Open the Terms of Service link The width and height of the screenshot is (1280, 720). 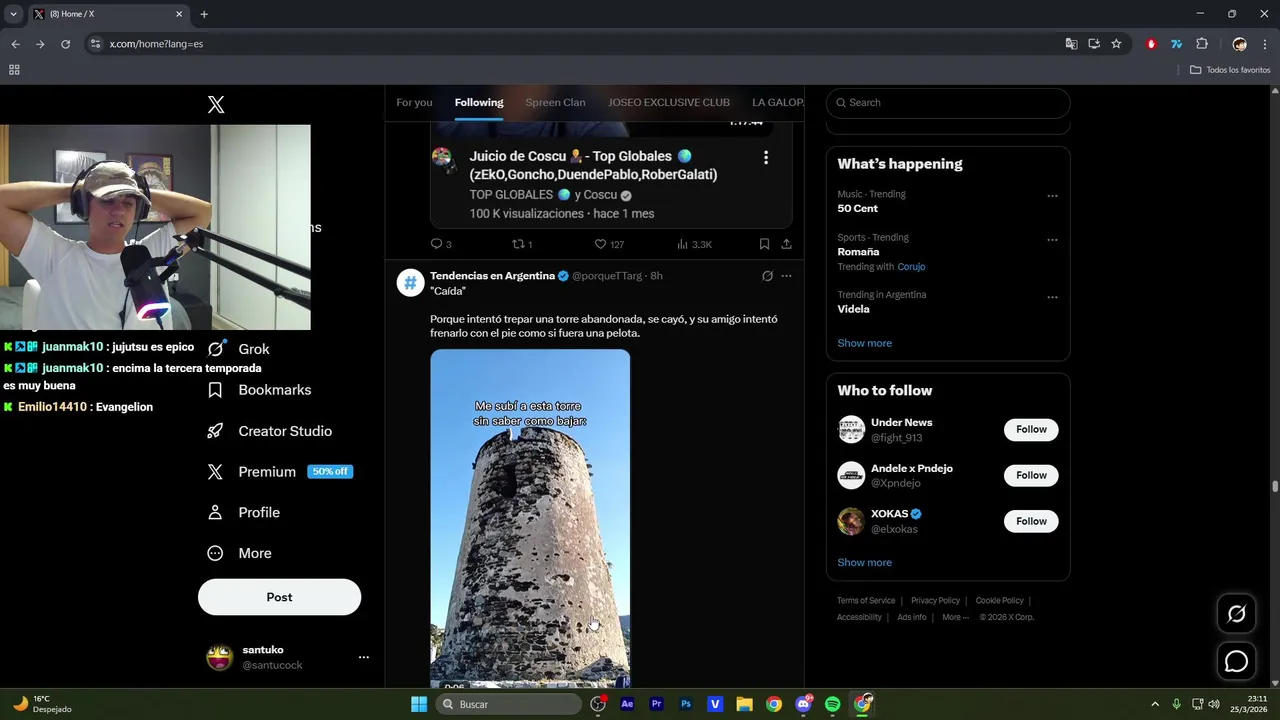point(866,601)
